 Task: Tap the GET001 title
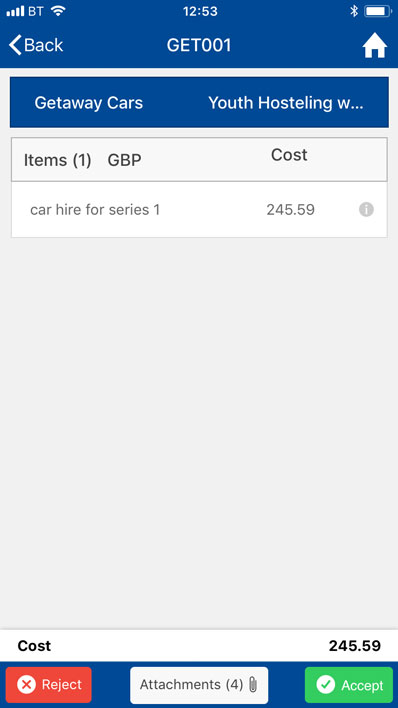pos(199,45)
